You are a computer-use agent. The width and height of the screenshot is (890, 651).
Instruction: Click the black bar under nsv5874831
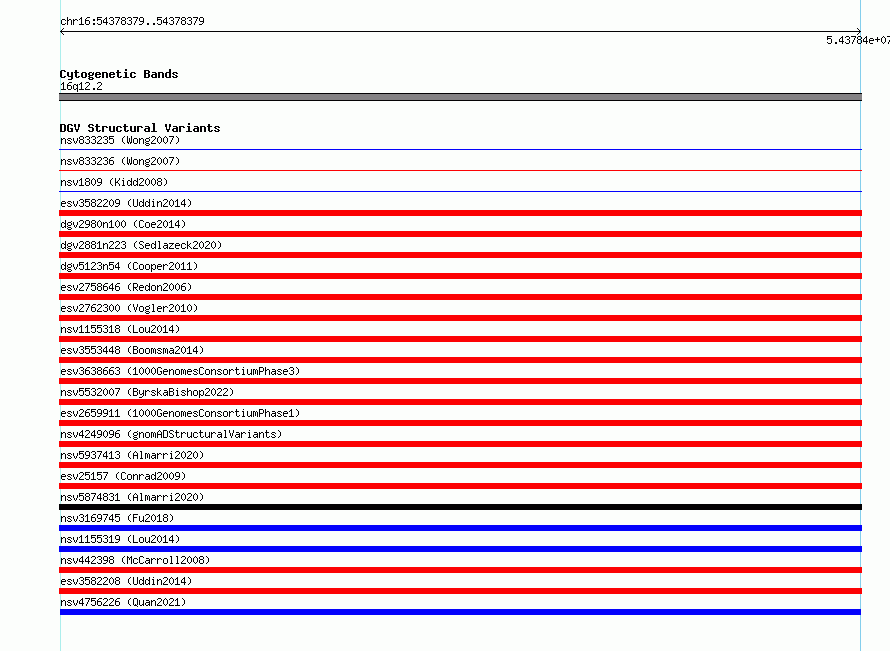click(460, 507)
